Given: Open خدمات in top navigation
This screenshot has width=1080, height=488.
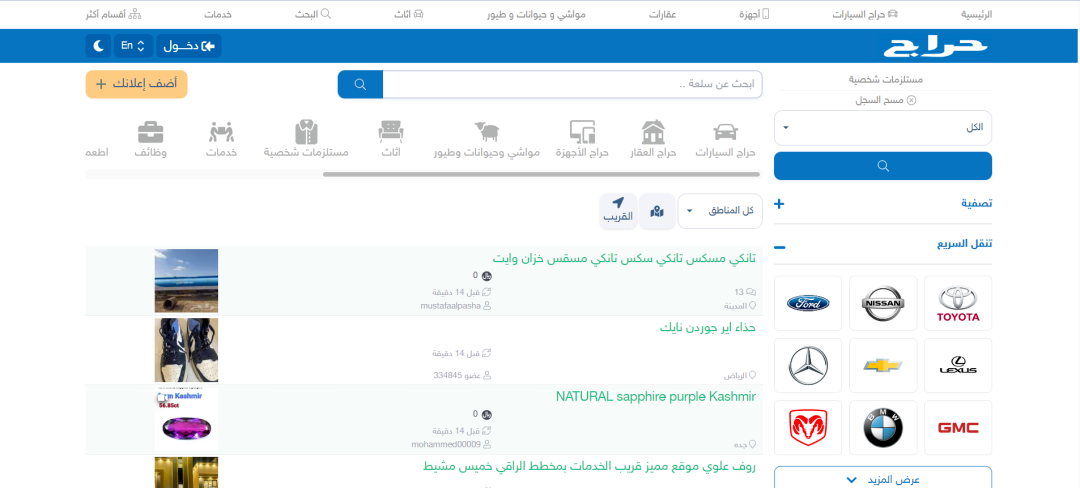Looking at the screenshot, I should 218,14.
